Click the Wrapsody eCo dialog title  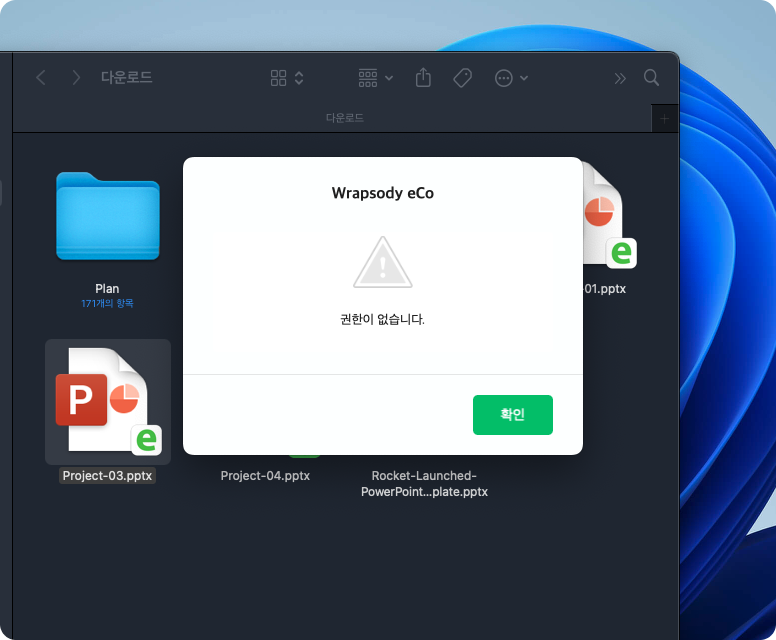[x=383, y=193]
